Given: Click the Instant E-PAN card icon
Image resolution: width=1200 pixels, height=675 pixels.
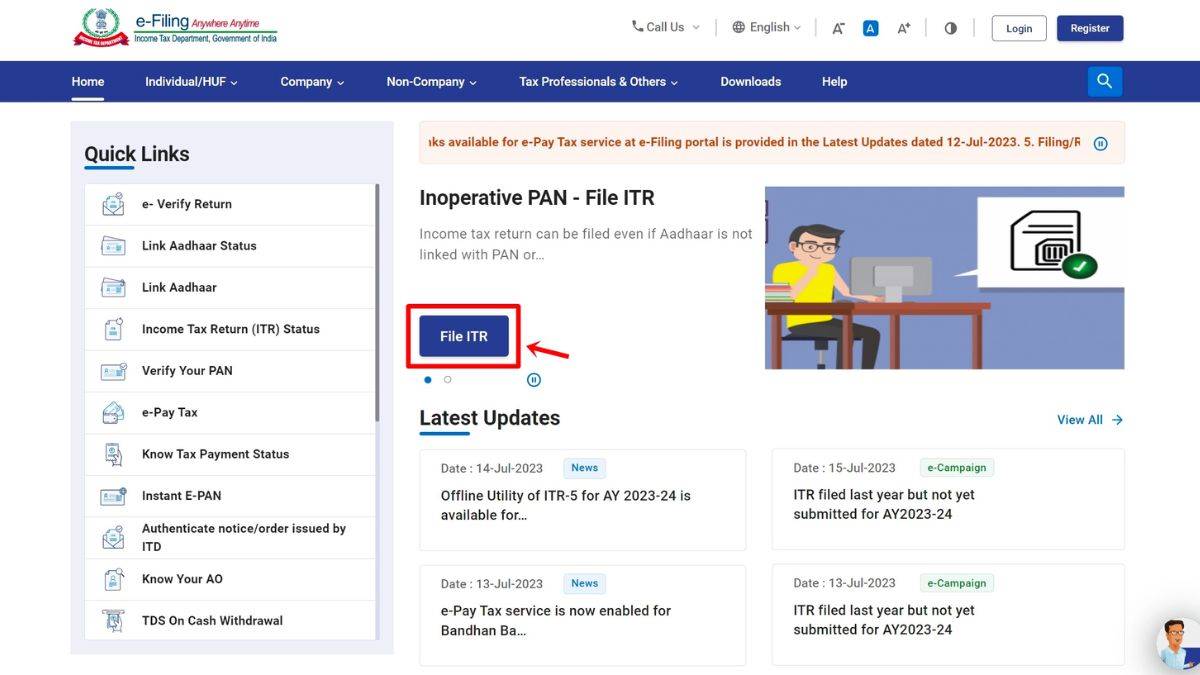Looking at the screenshot, I should point(113,496).
